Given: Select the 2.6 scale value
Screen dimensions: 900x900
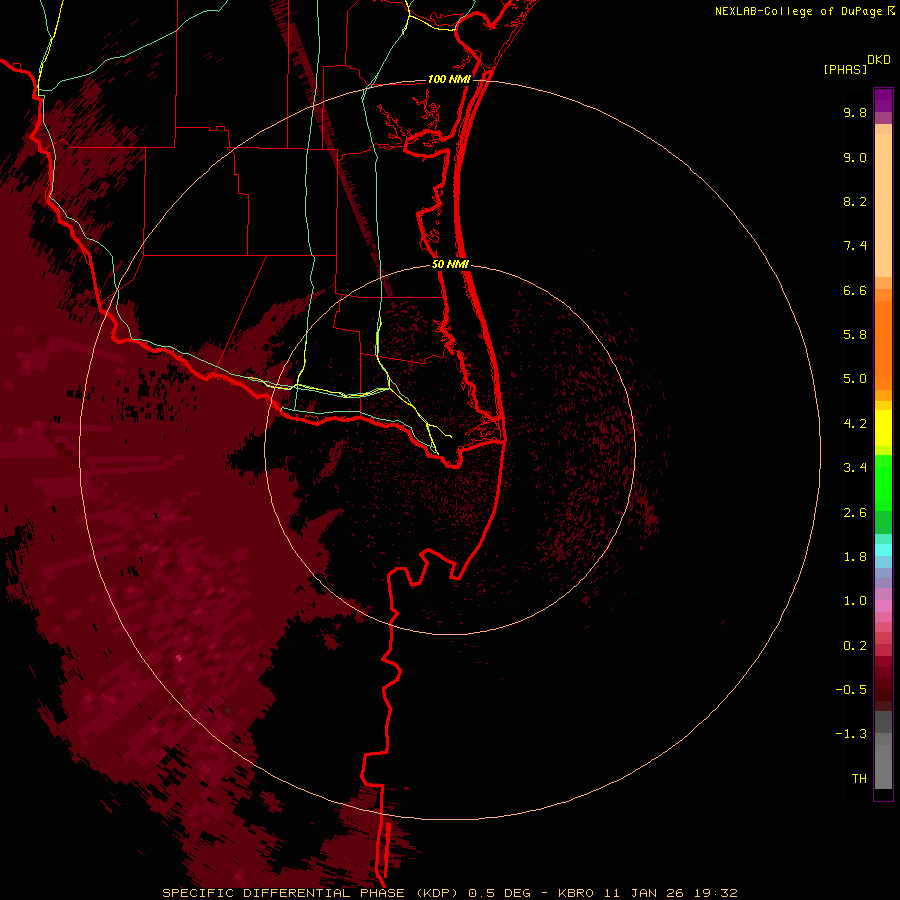Looking at the screenshot, I should click(x=855, y=513).
